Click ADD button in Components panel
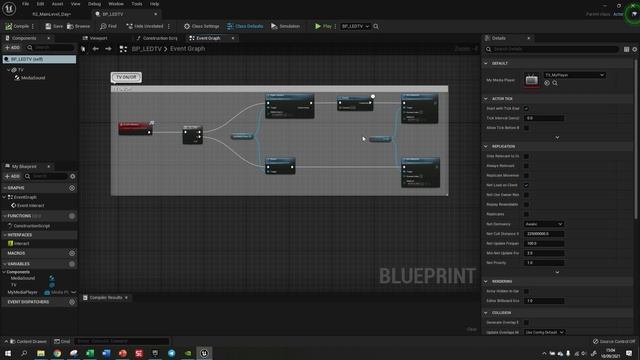 click(x=12, y=48)
